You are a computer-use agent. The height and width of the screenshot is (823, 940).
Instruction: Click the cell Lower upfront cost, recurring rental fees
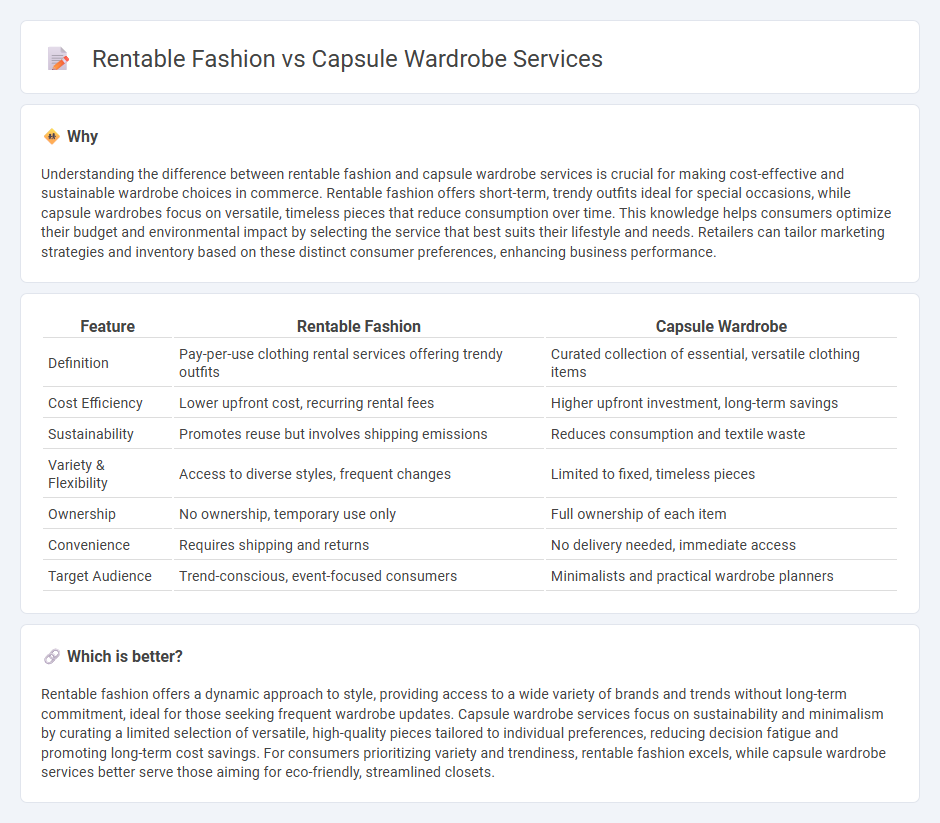click(x=358, y=403)
